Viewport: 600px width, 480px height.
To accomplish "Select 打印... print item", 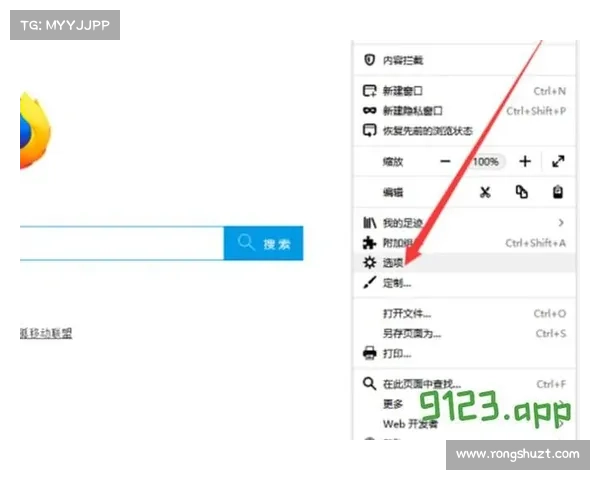I will (464, 354).
